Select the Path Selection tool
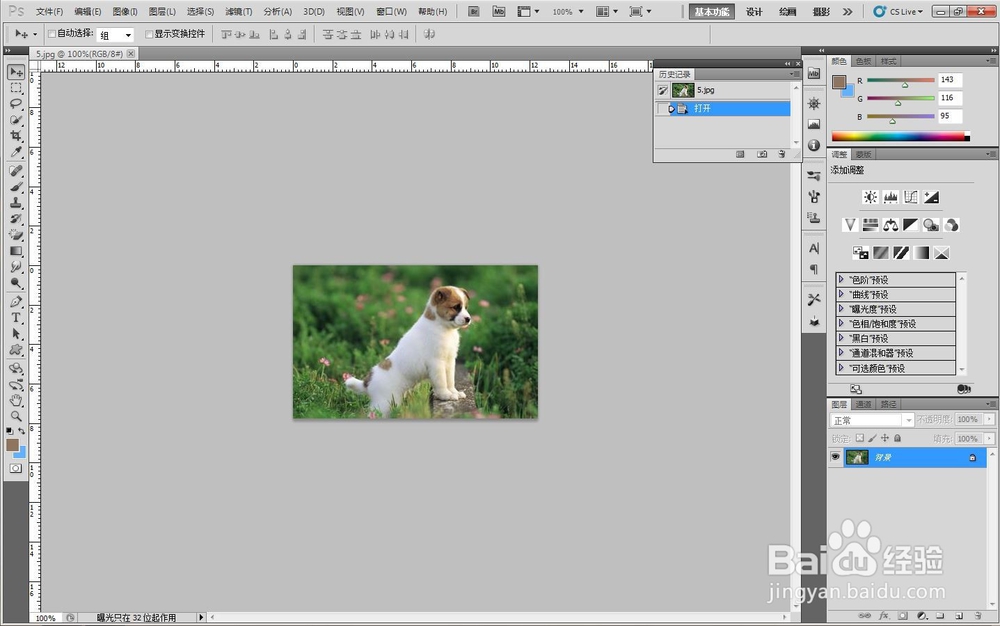This screenshot has height=626, width=1000. point(16,333)
